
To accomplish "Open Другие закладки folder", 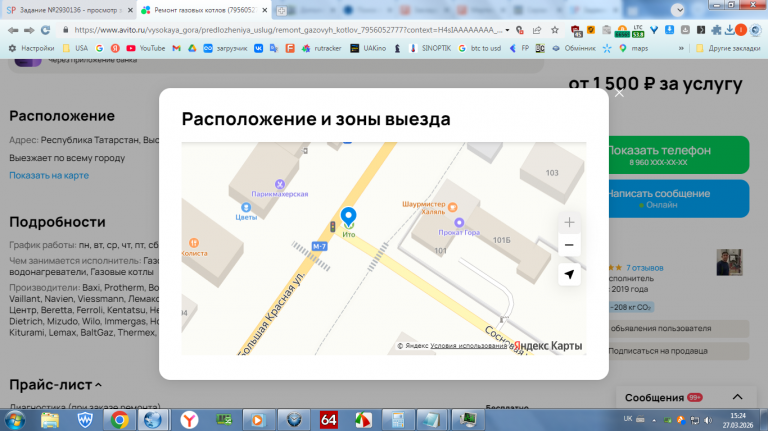I will coord(728,48).
